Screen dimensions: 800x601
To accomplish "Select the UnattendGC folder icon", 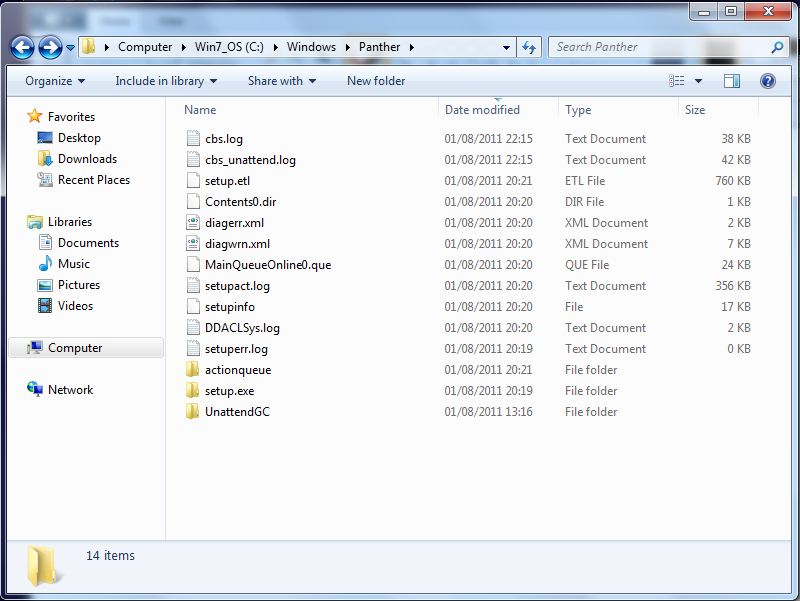I will [x=193, y=411].
